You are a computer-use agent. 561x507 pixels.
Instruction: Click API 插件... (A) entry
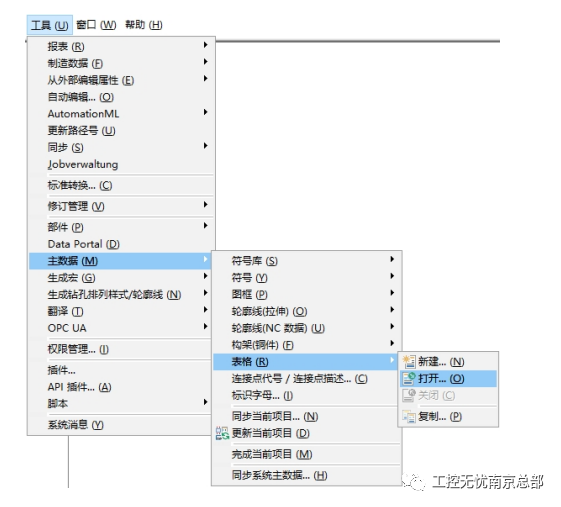pos(121,387)
